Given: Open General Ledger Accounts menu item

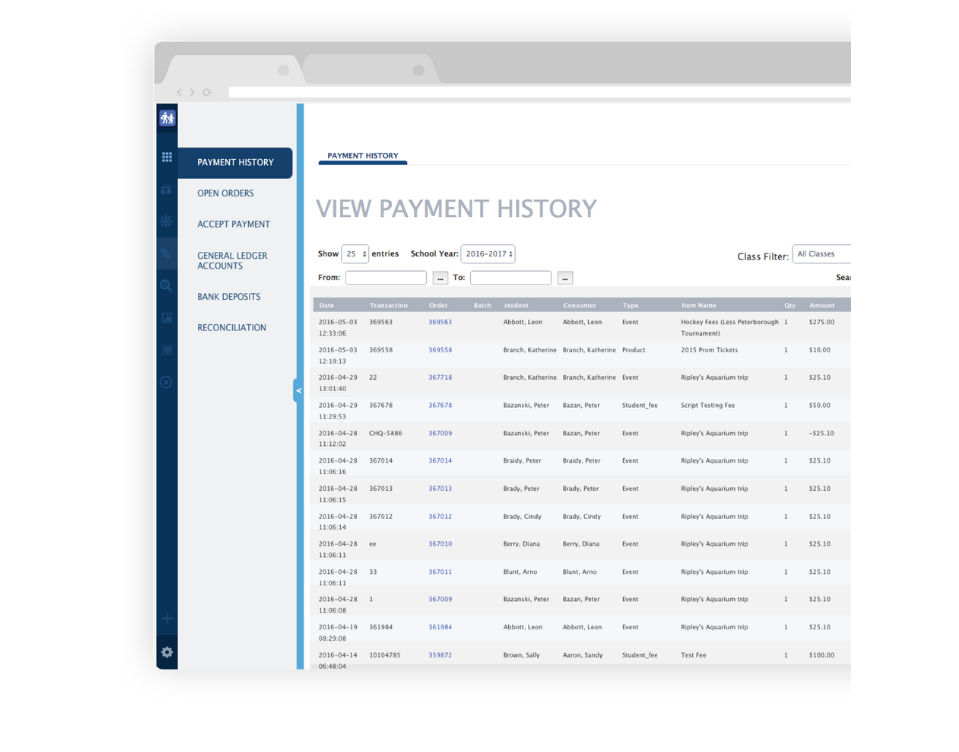Looking at the screenshot, I should (x=232, y=260).
